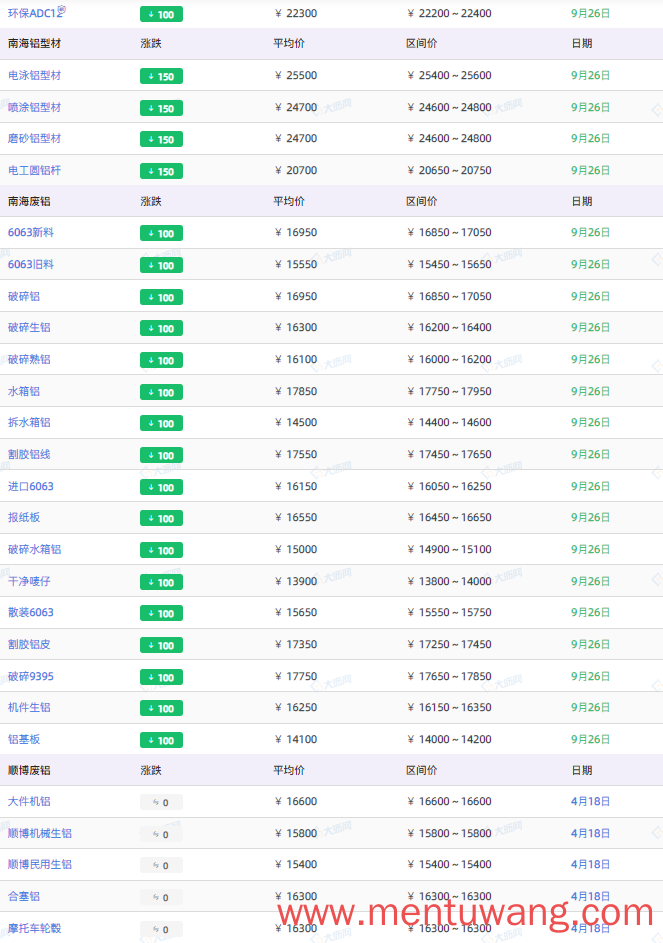Image resolution: width=663 pixels, height=943 pixels.
Task: Open the 散装6063 link
Action: click(x=31, y=613)
